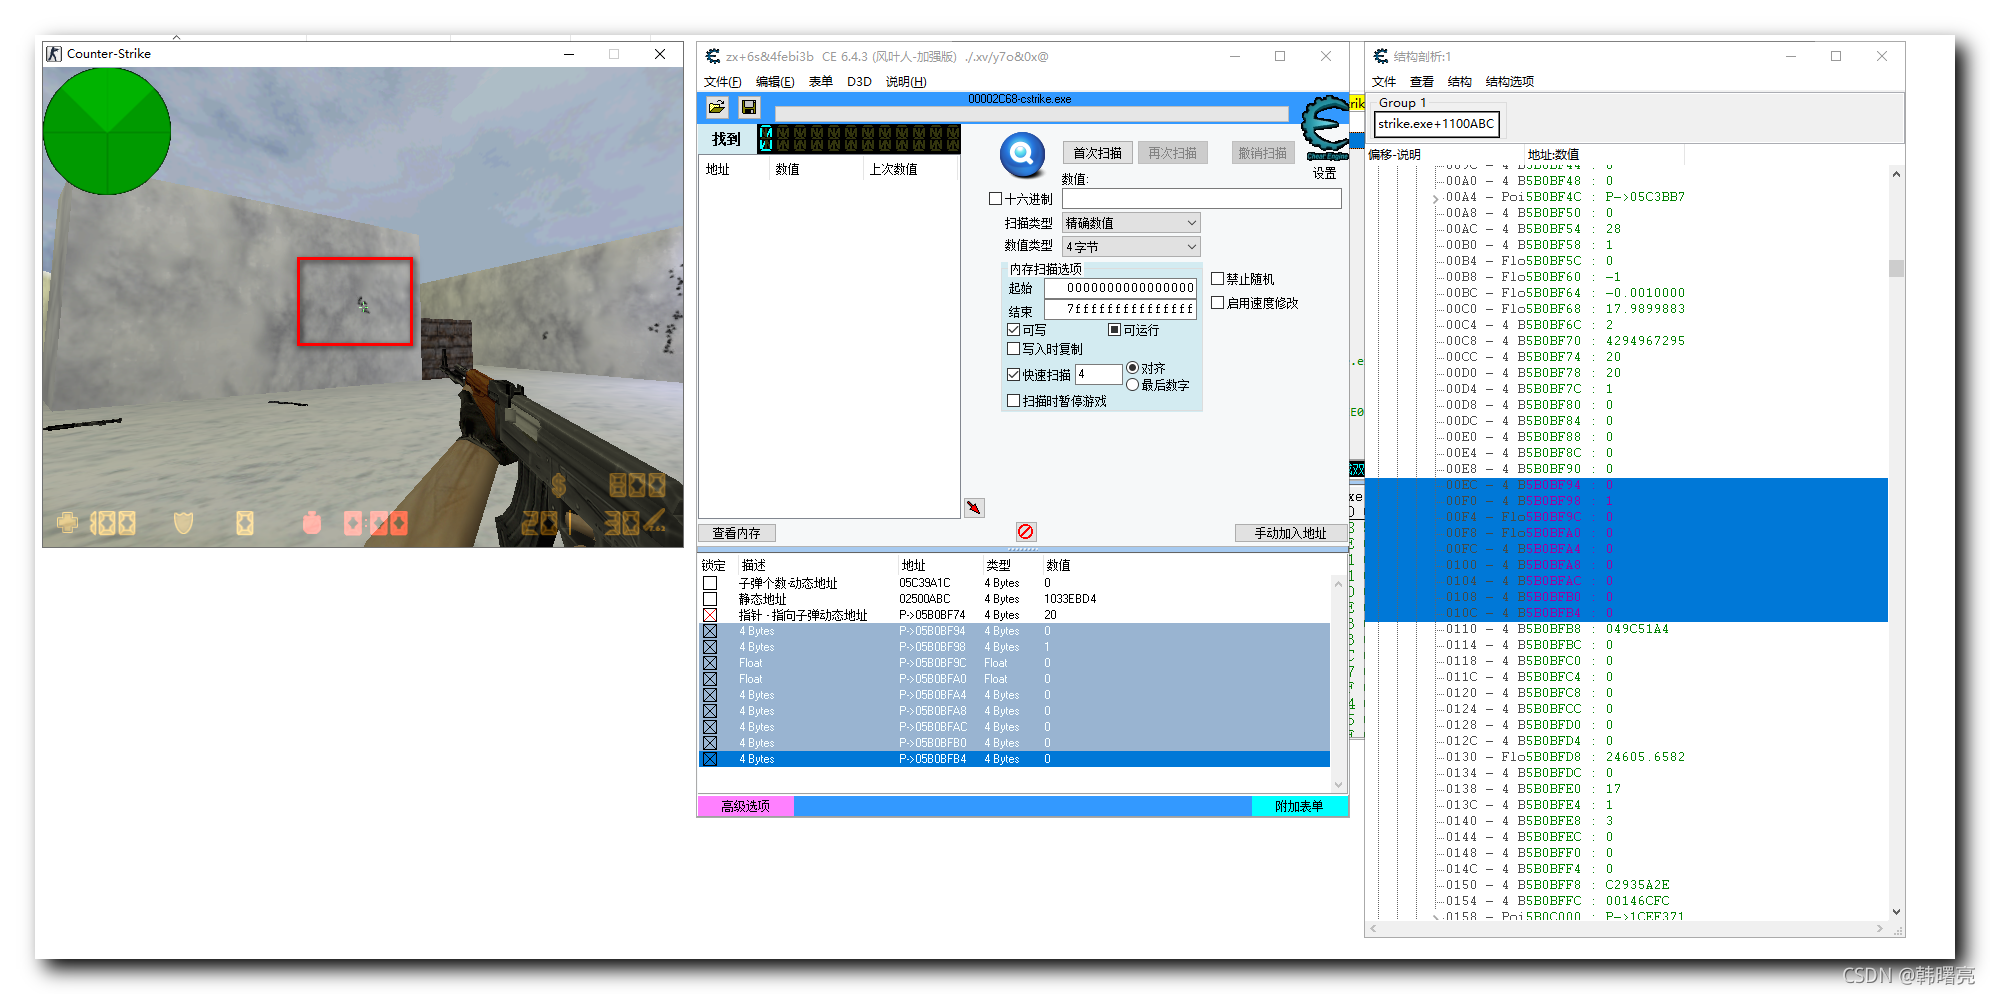Click the green radar in Counter-Strike
This screenshot has height=994, width=1990.
[107, 130]
